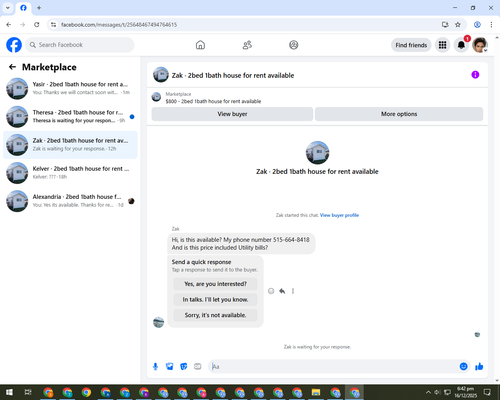
Task: Open the Menu grid icon
Action: point(442,45)
